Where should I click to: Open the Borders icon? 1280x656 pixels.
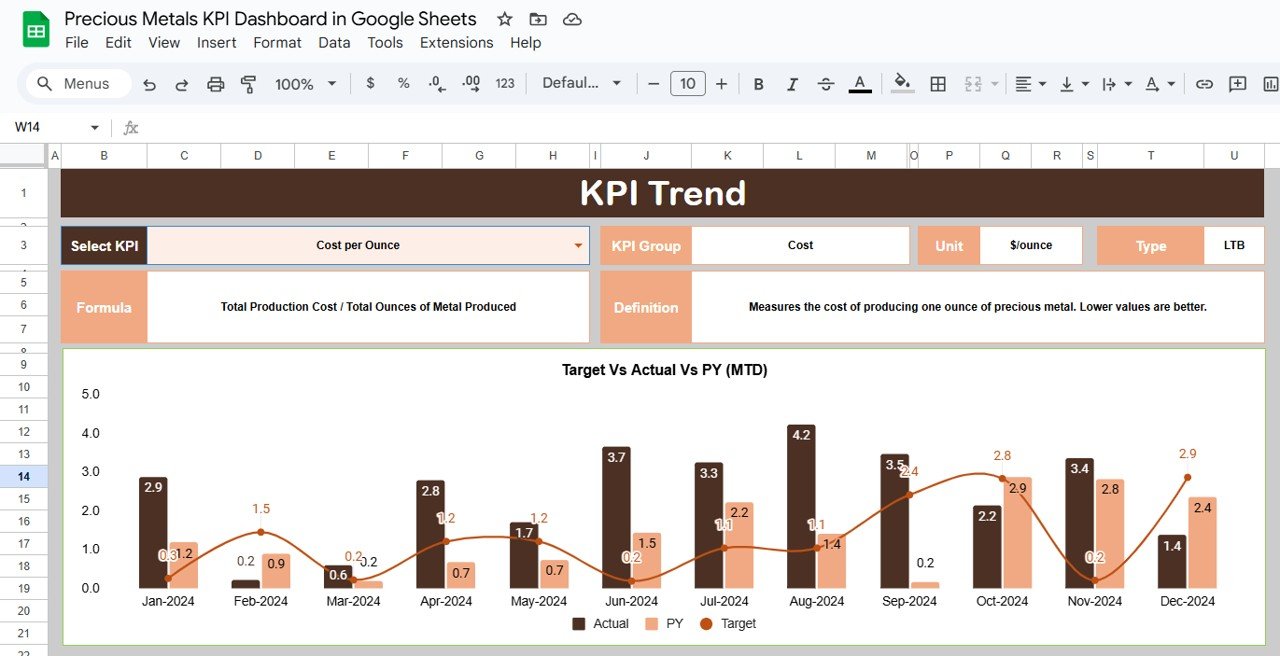pyautogui.click(x=938, y=84)
